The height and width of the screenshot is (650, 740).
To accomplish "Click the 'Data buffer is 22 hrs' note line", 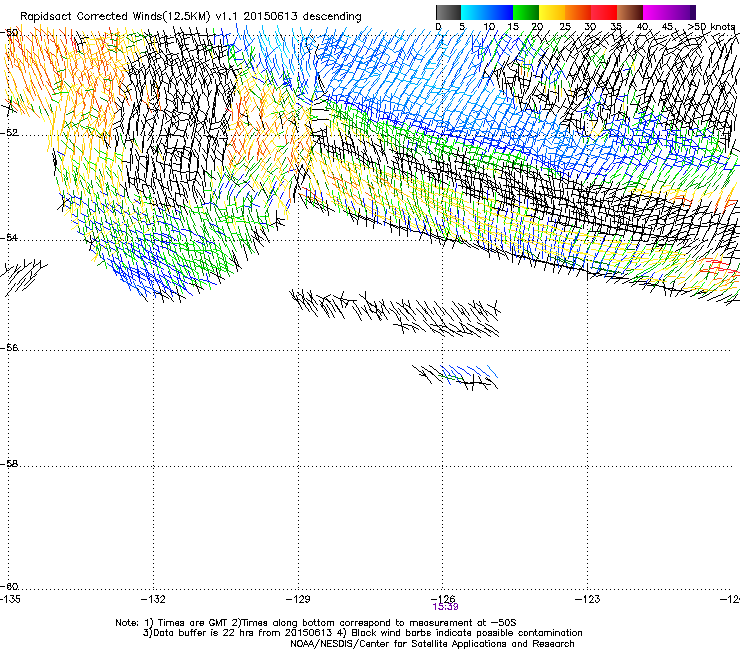I will pyautogui.click(x=362, y=633).
